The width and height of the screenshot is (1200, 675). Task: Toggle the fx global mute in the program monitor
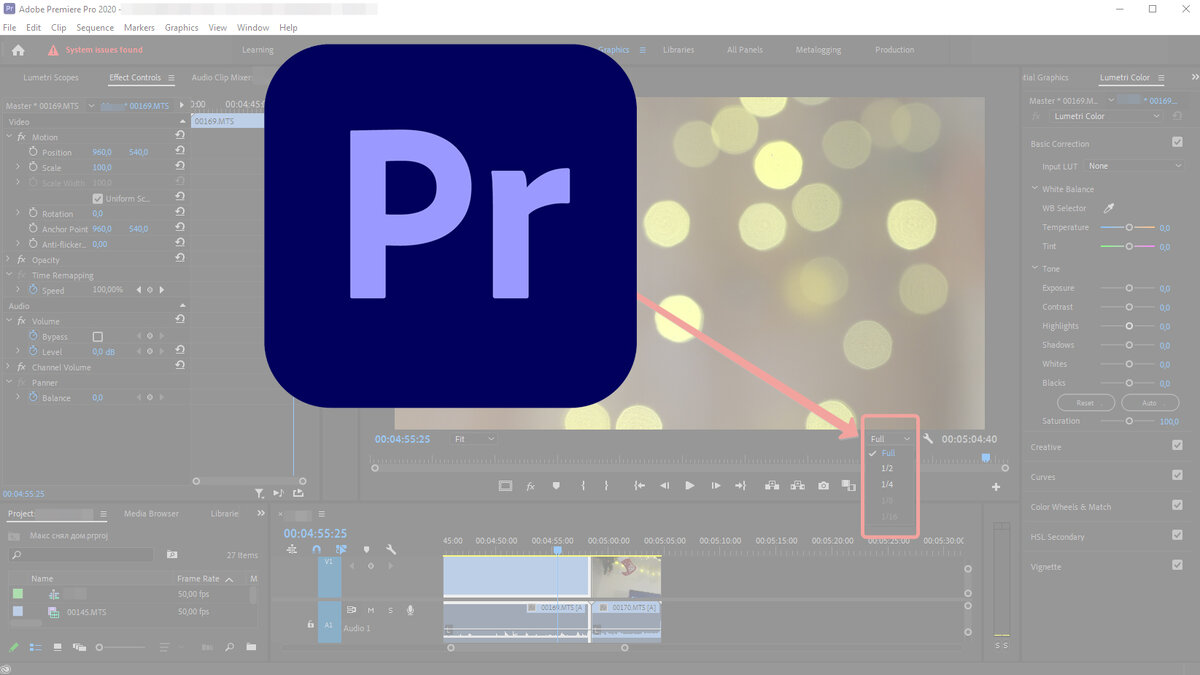[x=531, y=486]
